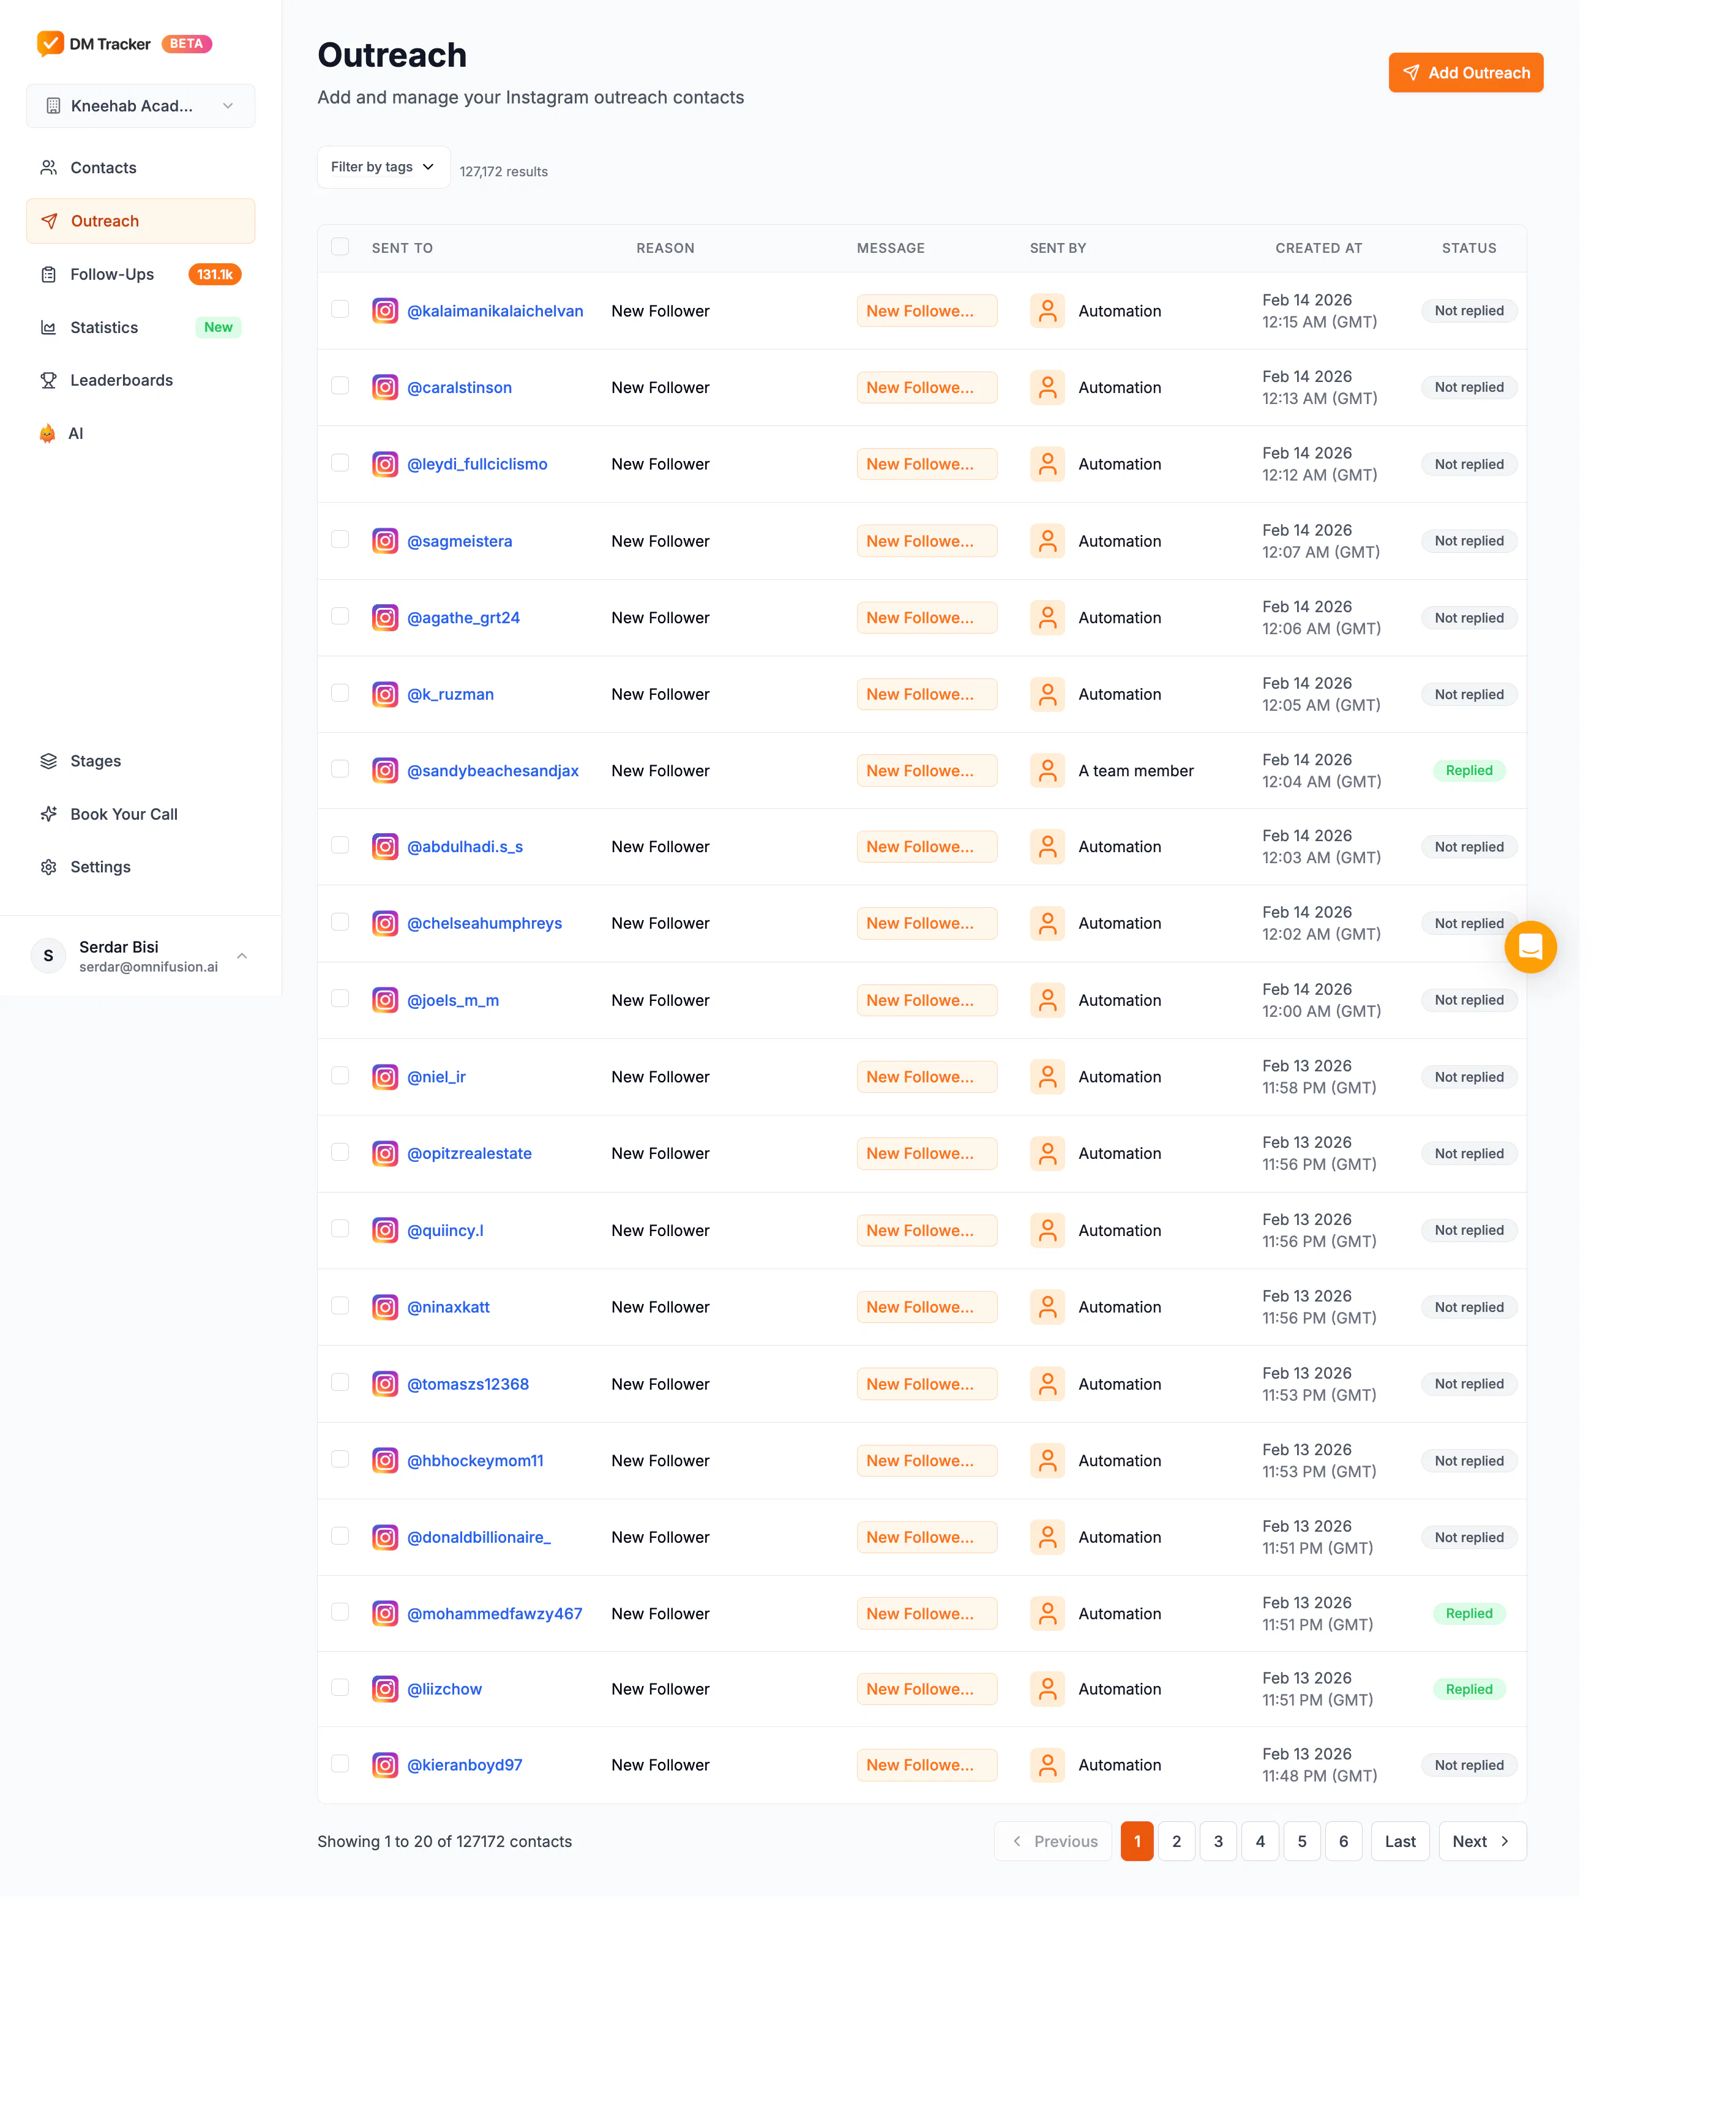
Task: Jump to the Last page
Action: tap(1400, 1841)
